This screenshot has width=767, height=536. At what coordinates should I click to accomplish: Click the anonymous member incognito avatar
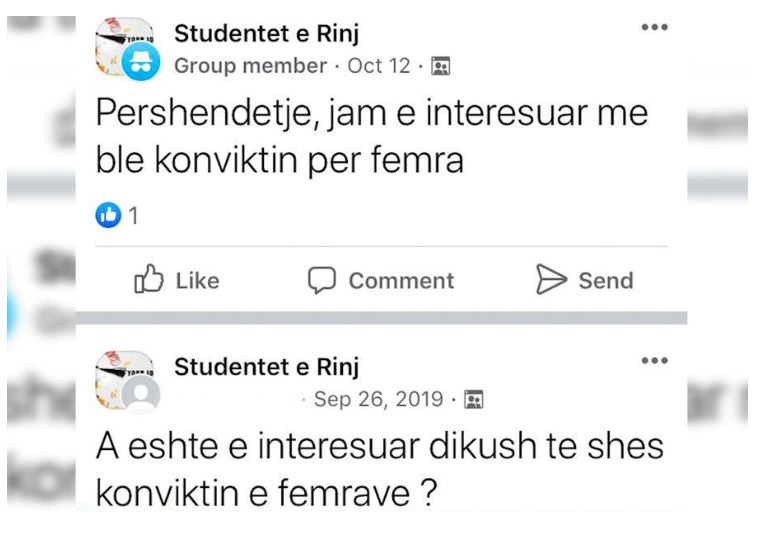click(140, 61)
